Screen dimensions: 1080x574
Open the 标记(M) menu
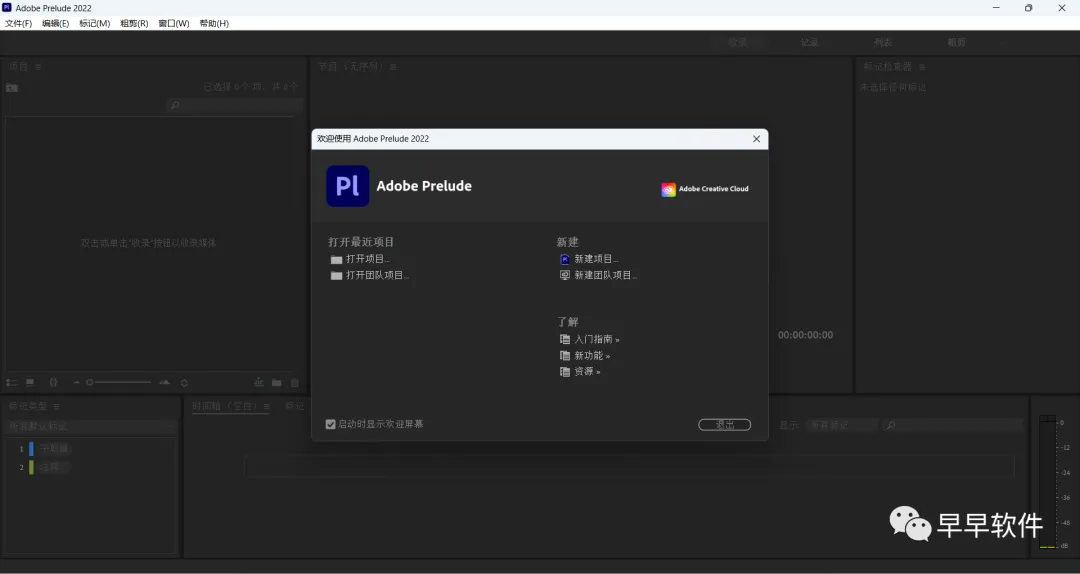94,23
